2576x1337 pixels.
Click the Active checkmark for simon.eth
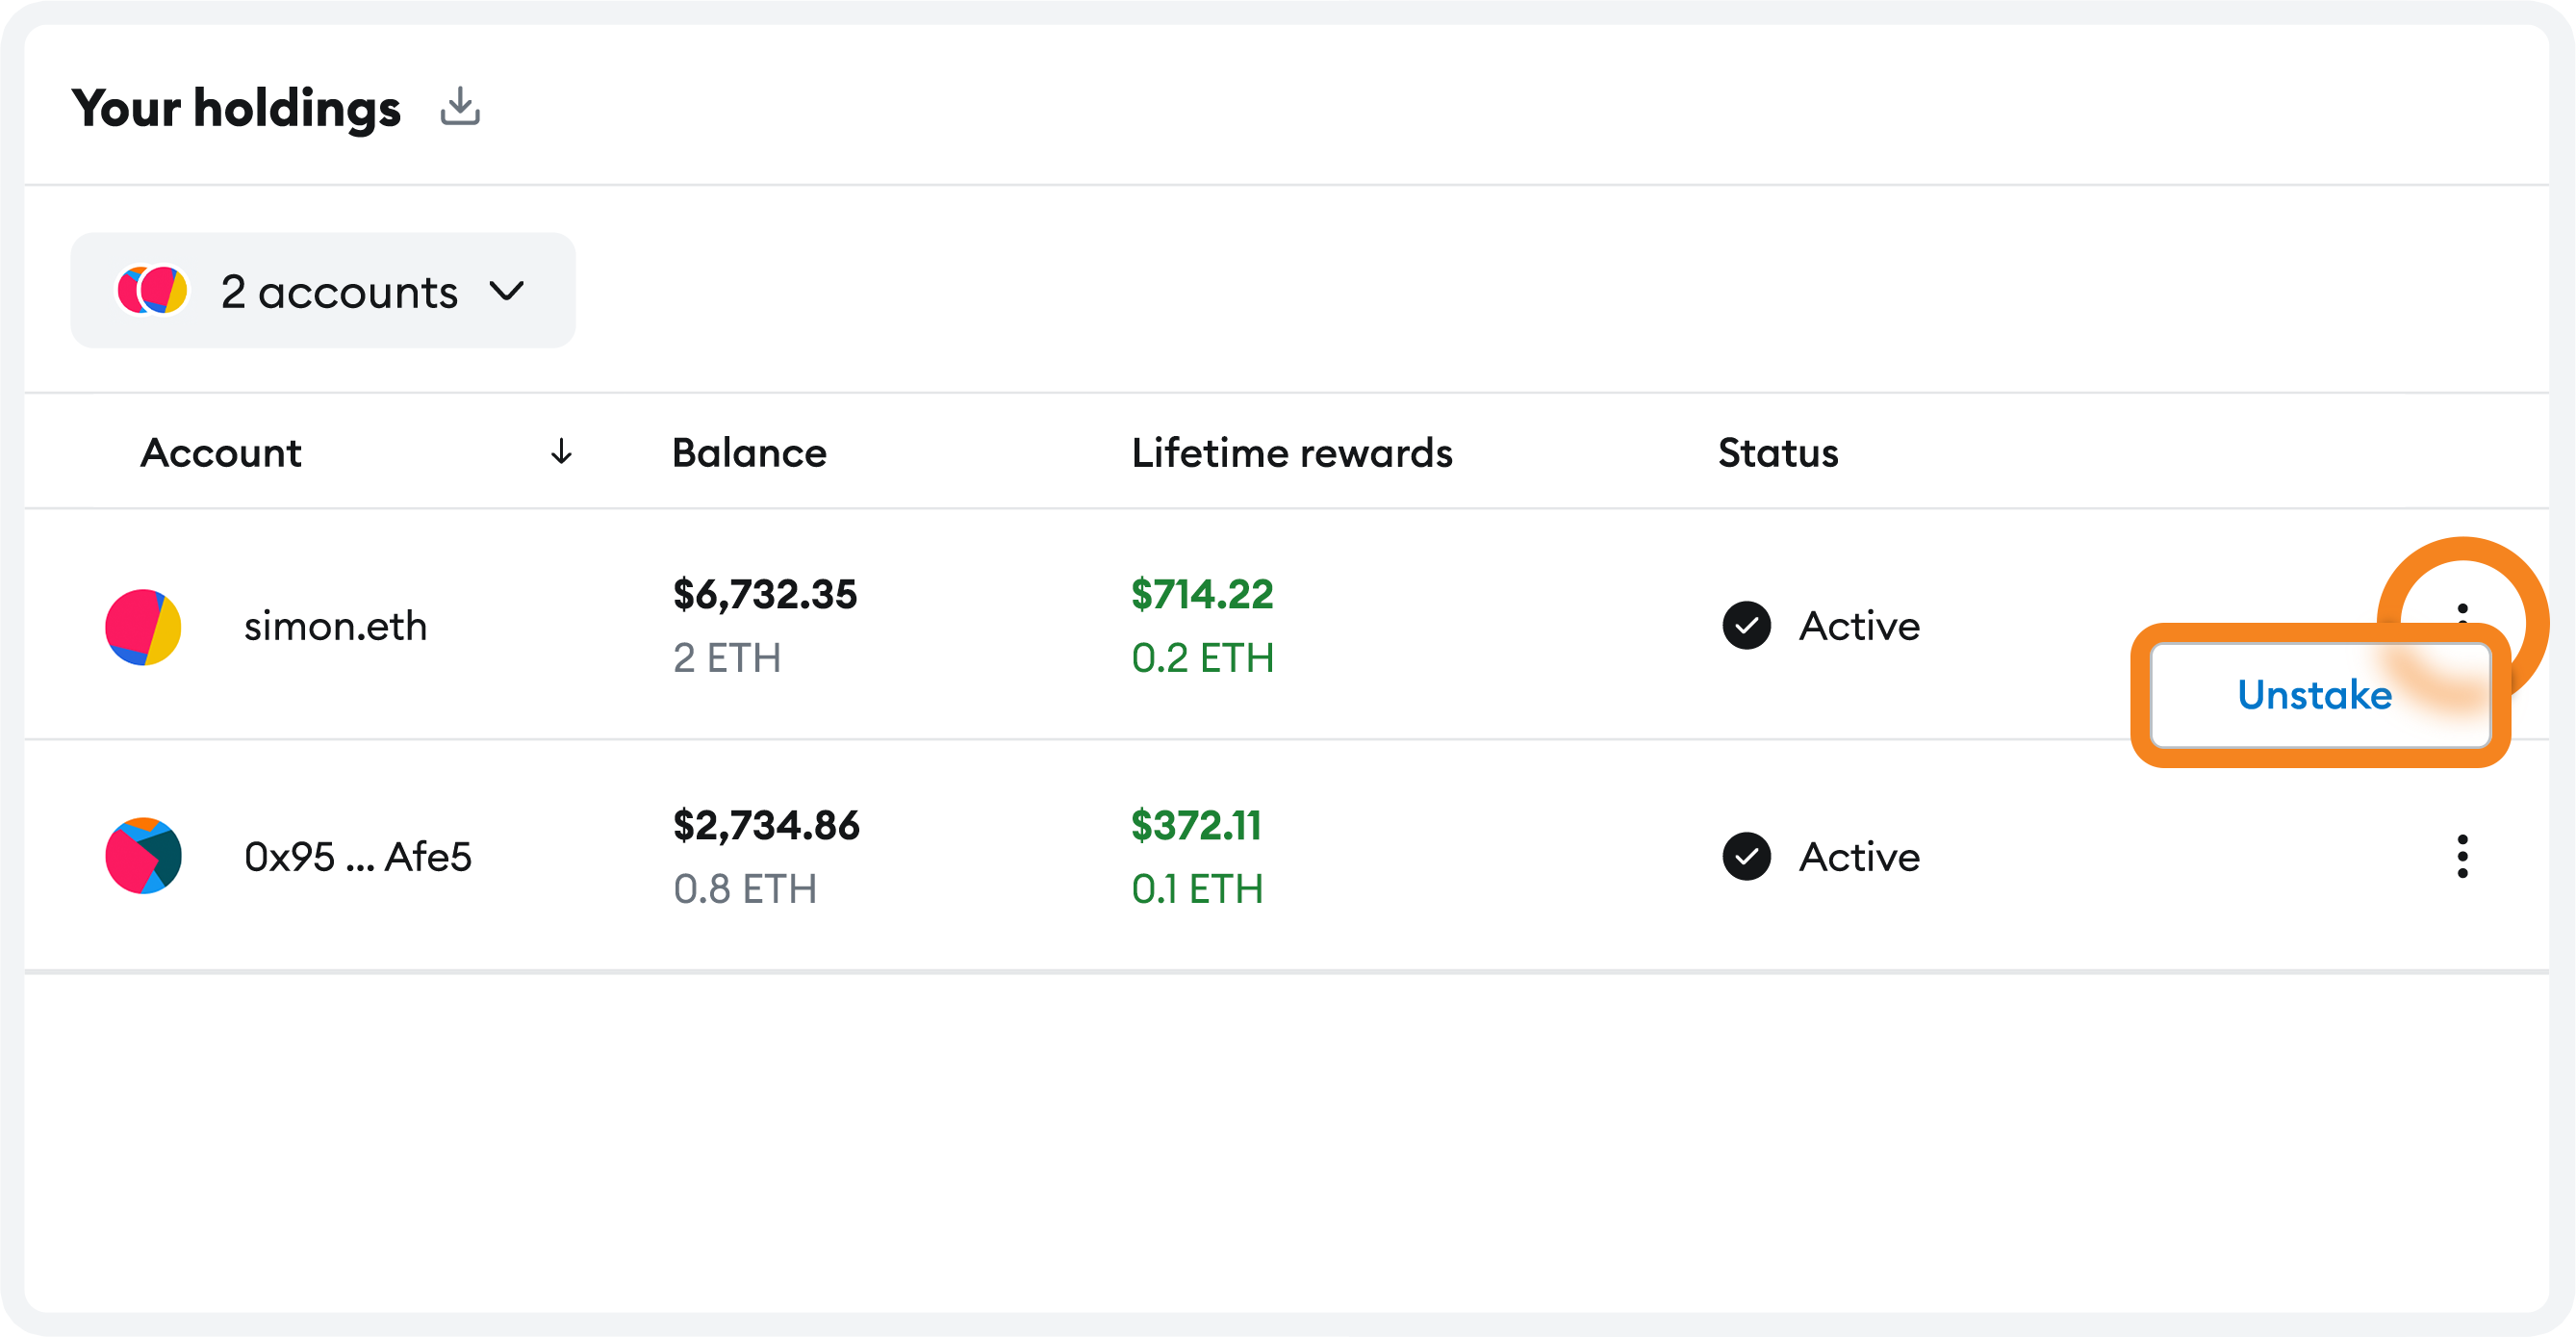1746,626
